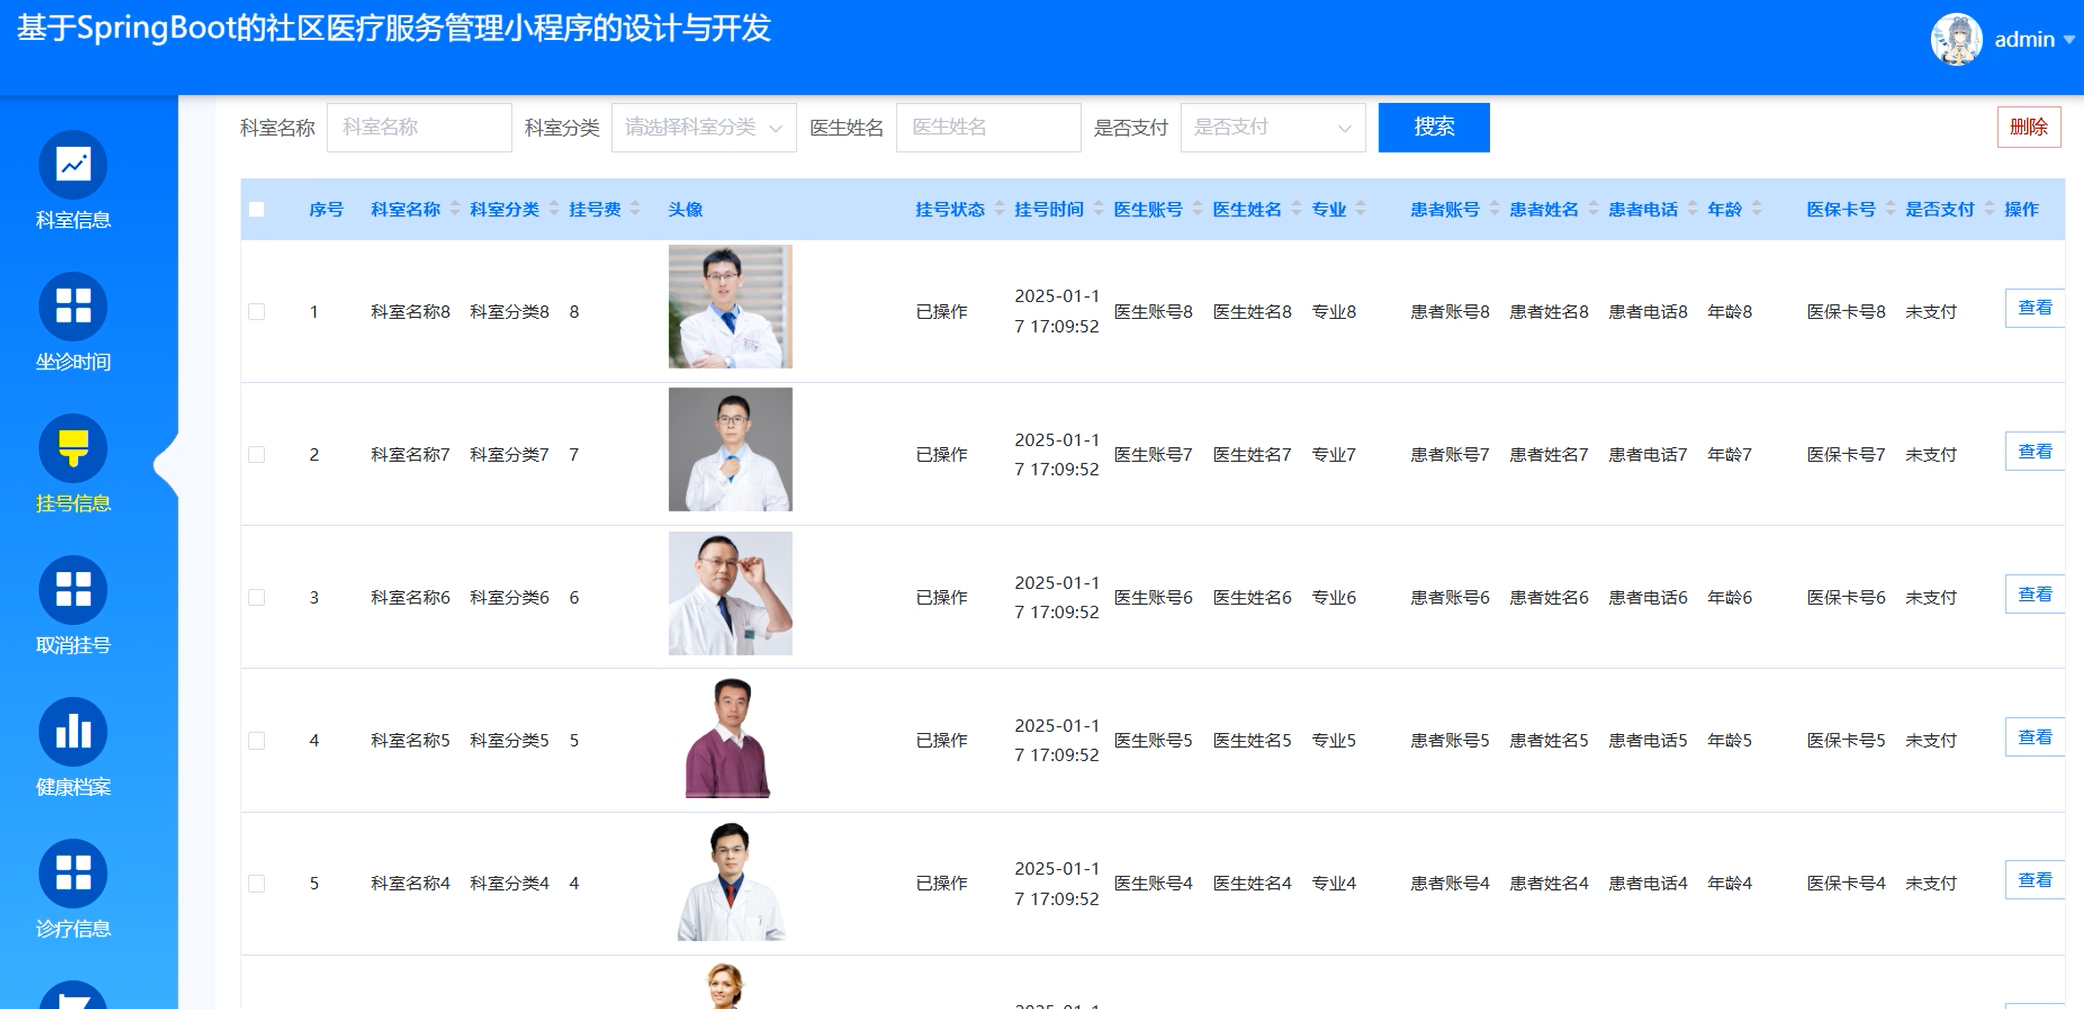Open the 请选择科室分类 dropdown
Viewport: 2084px width, 1009px height.
[704, 128]
